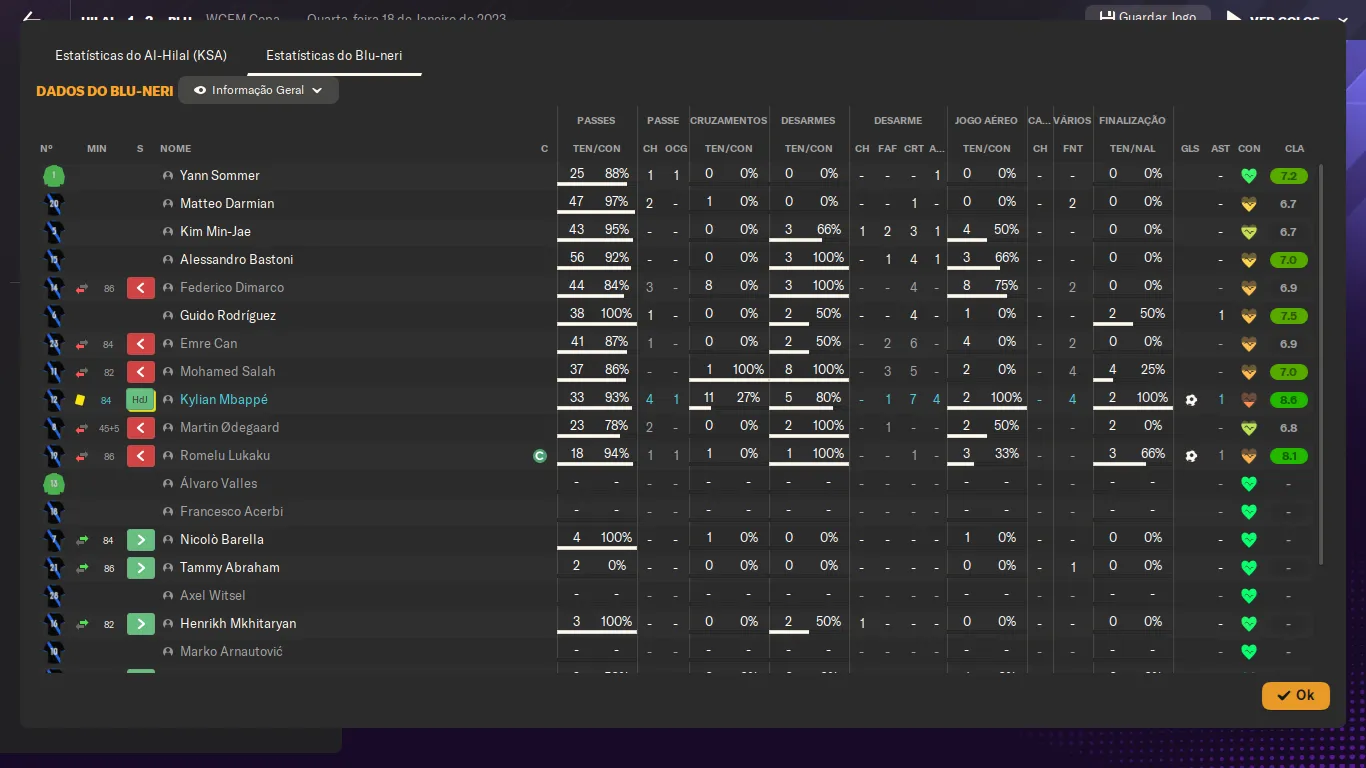Click Kylian Mbappé's HdJ badge

pyautogui.click(x=140, y=400)
